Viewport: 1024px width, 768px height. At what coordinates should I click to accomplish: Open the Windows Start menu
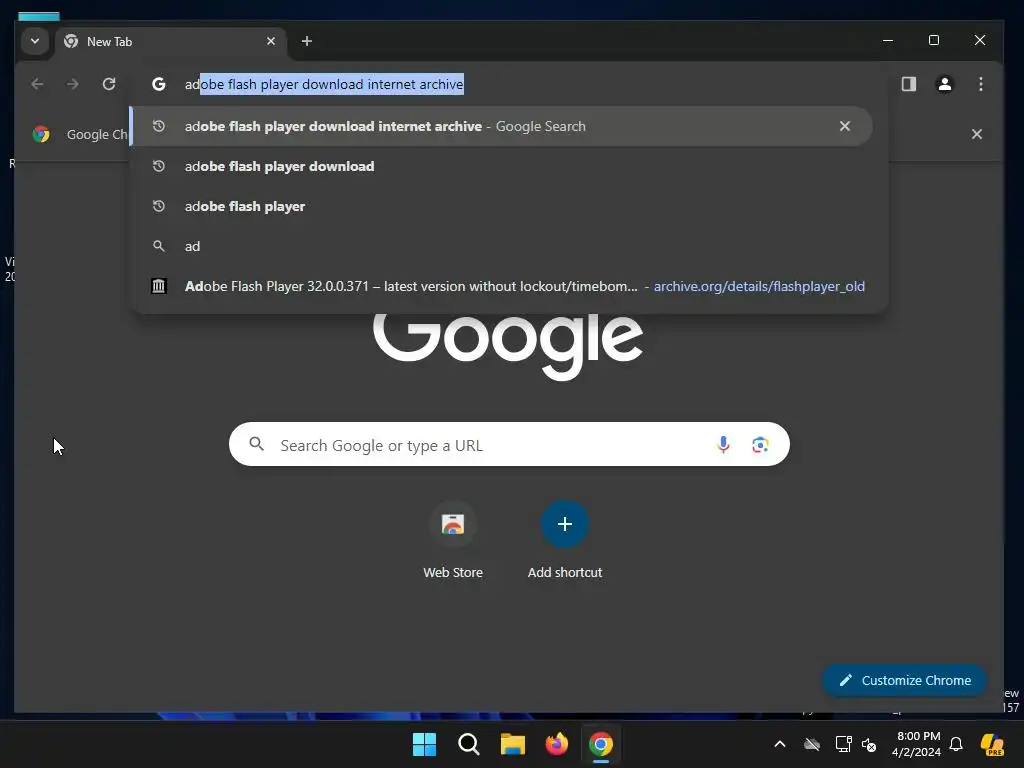[424, 744]
